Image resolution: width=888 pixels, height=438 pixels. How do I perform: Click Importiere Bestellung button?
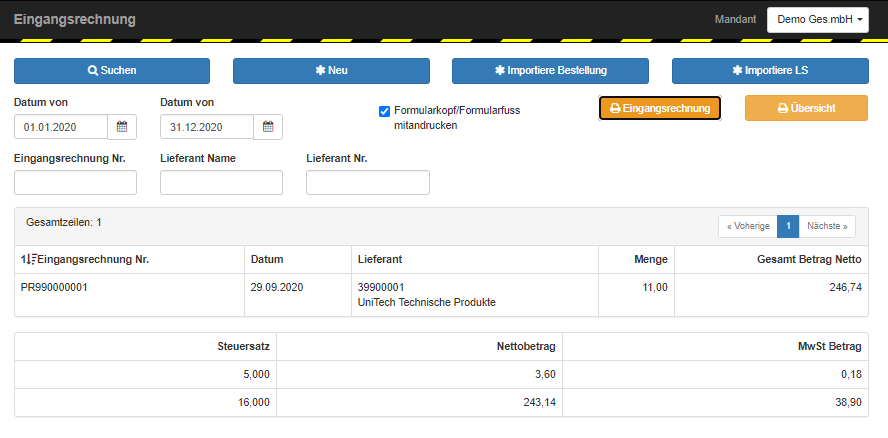coord(550,71)
